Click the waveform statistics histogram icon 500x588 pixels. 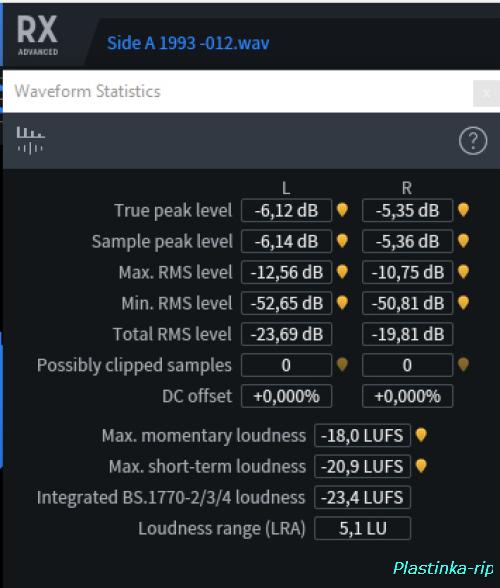coord(30,141)
